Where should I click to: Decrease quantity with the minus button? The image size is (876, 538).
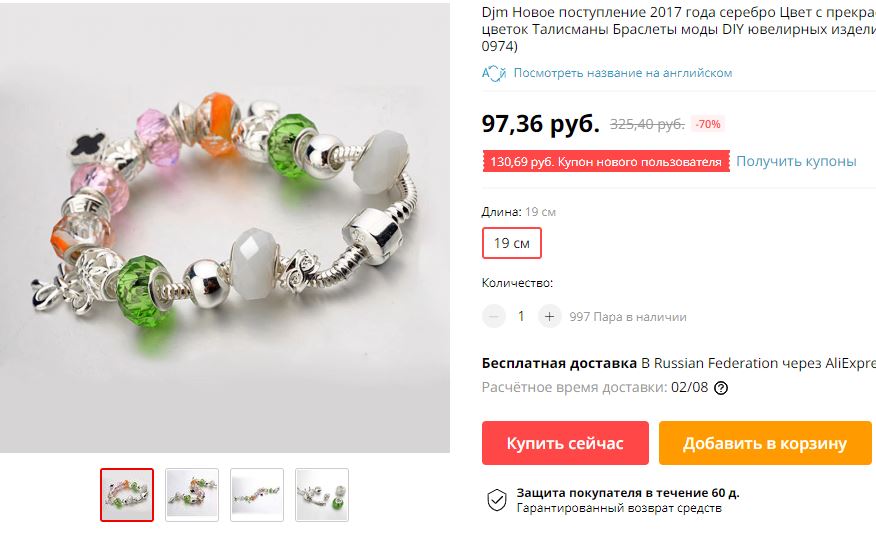point(493,317)
